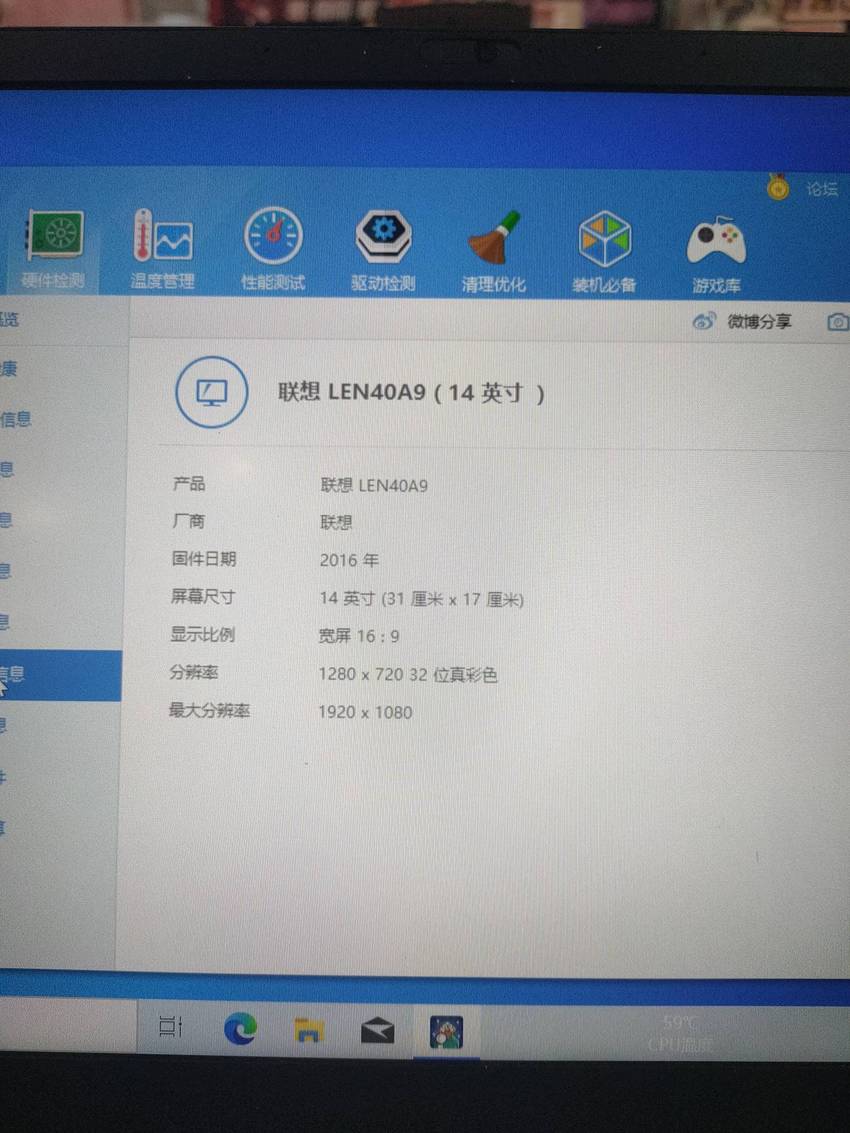The height and width of the screenshot is (1133, 850).
Task: Click the value 1280 x 720 32 位真彩色
Action: pos(408,674)
